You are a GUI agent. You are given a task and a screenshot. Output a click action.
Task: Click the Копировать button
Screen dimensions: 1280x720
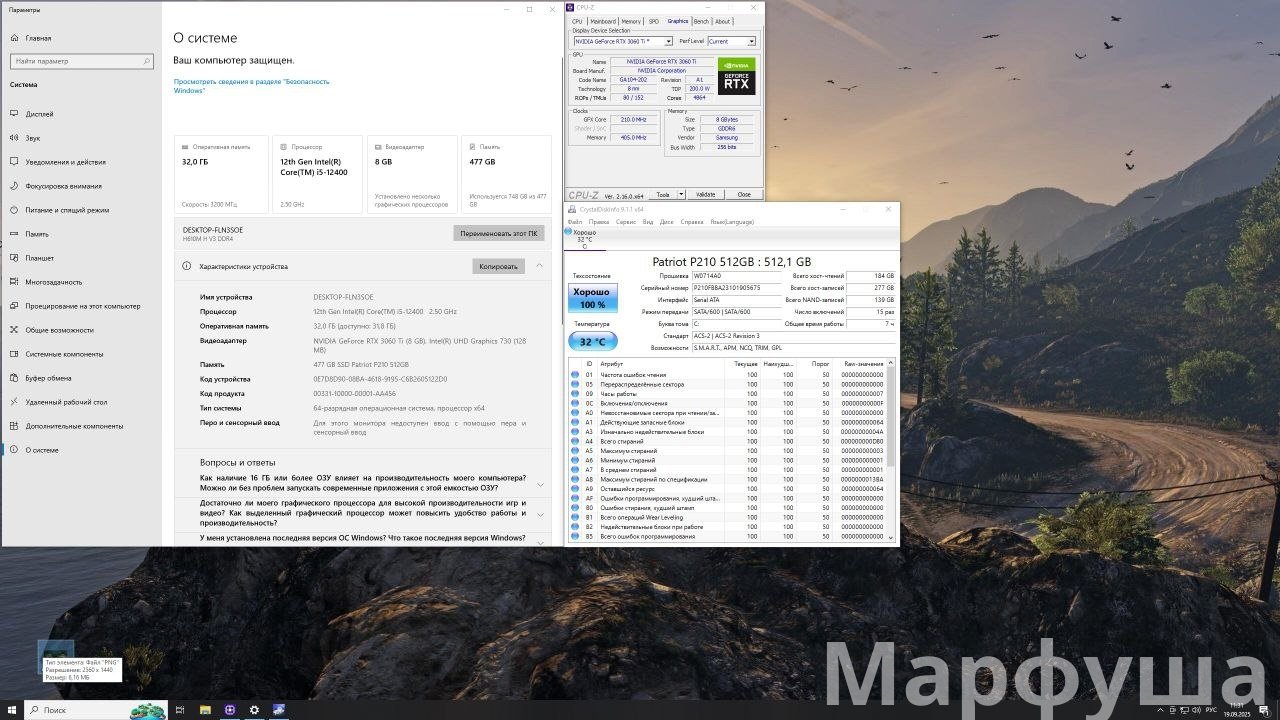pyautogui.click(x=498, y=267)
